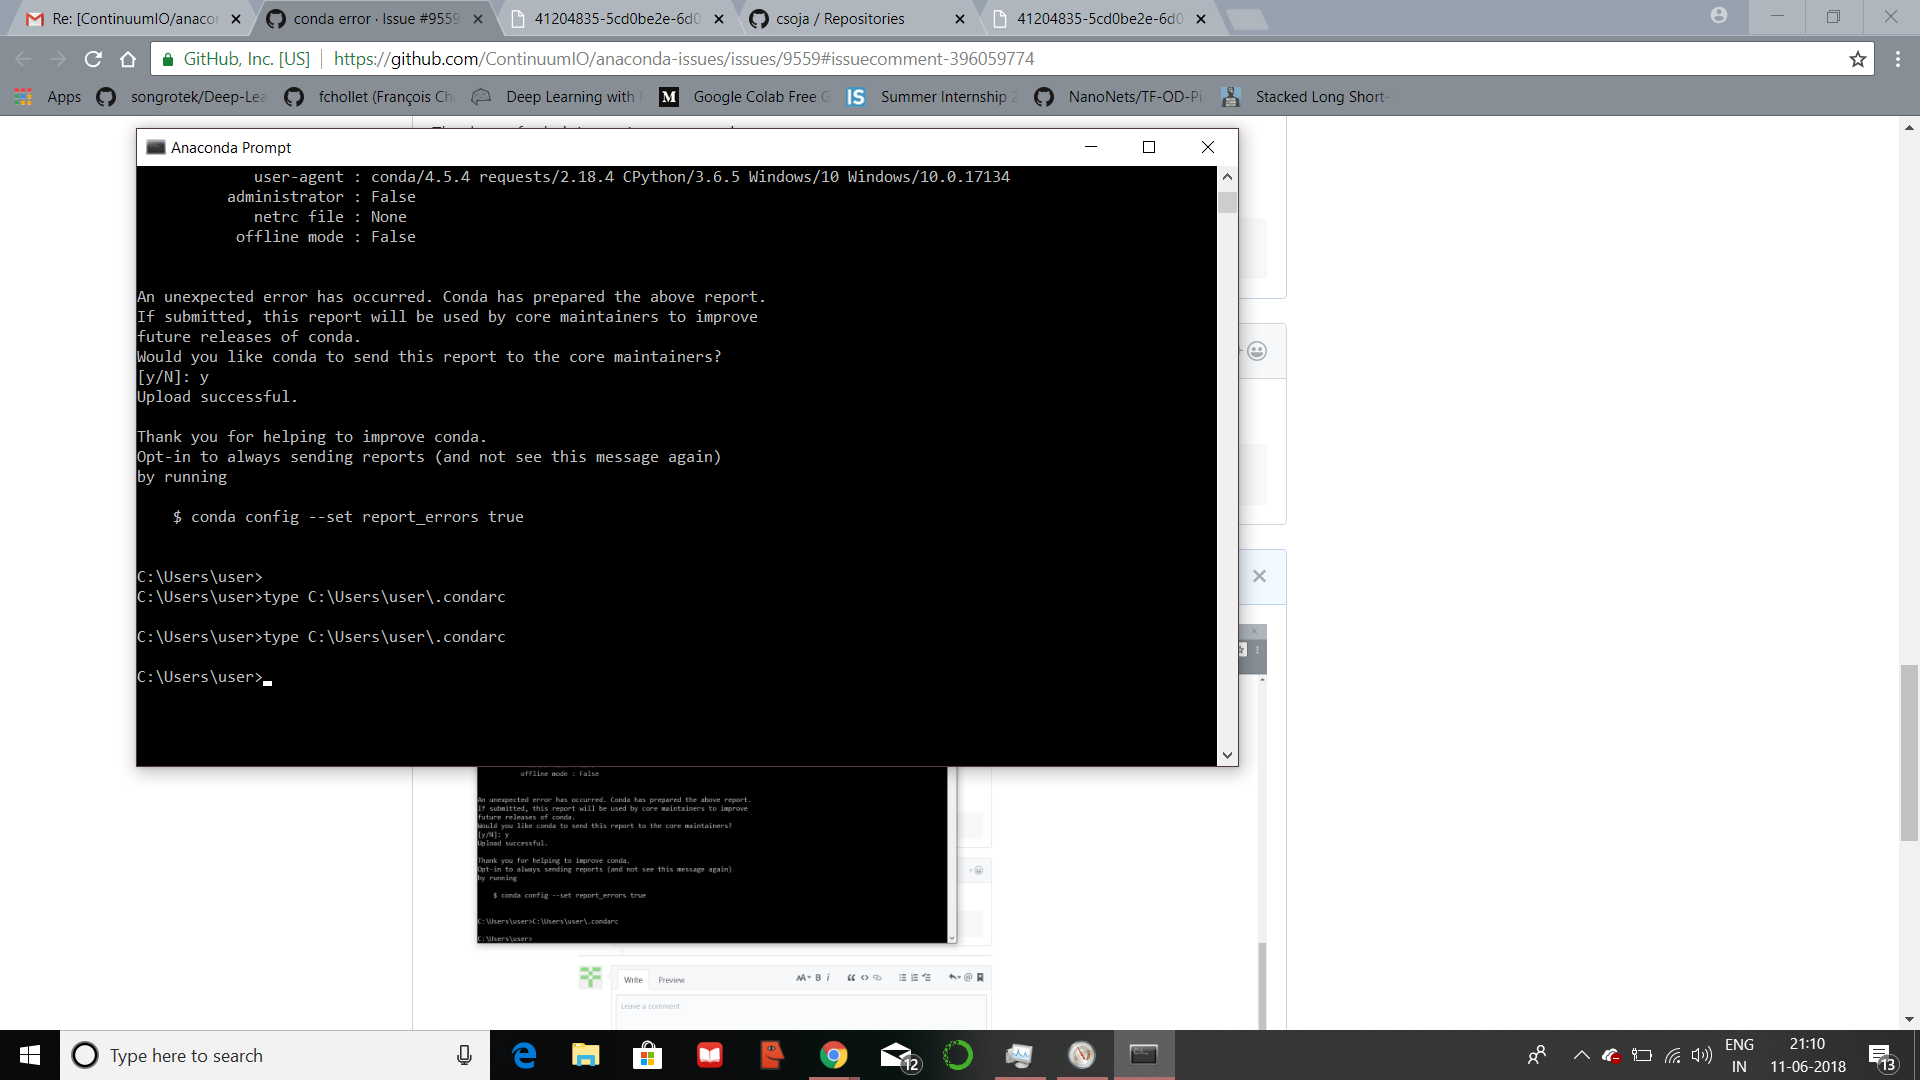Click the @ mention icon
Viewport: 1920px width, 1080px height.
point(967,977)
